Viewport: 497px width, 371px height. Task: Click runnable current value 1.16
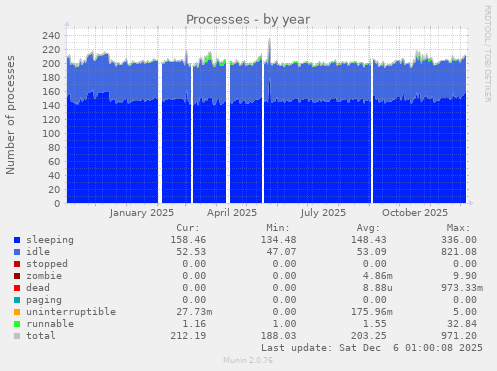[194, 324]
